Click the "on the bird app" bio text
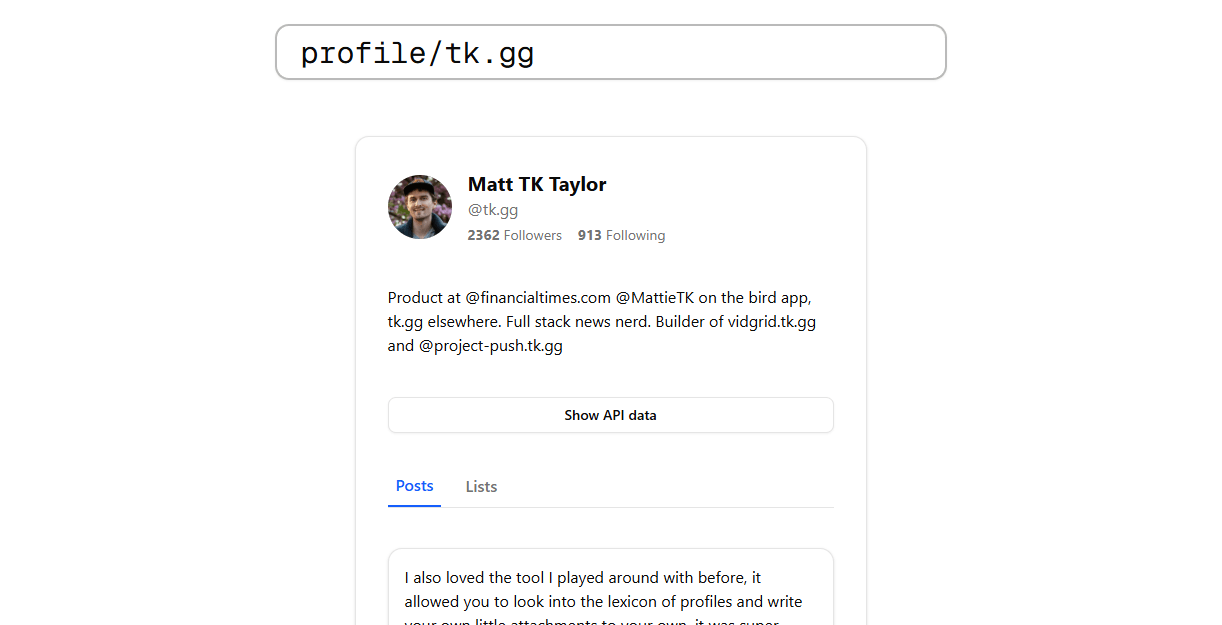This screenshot has height=625, width=1222. [754, 297]
